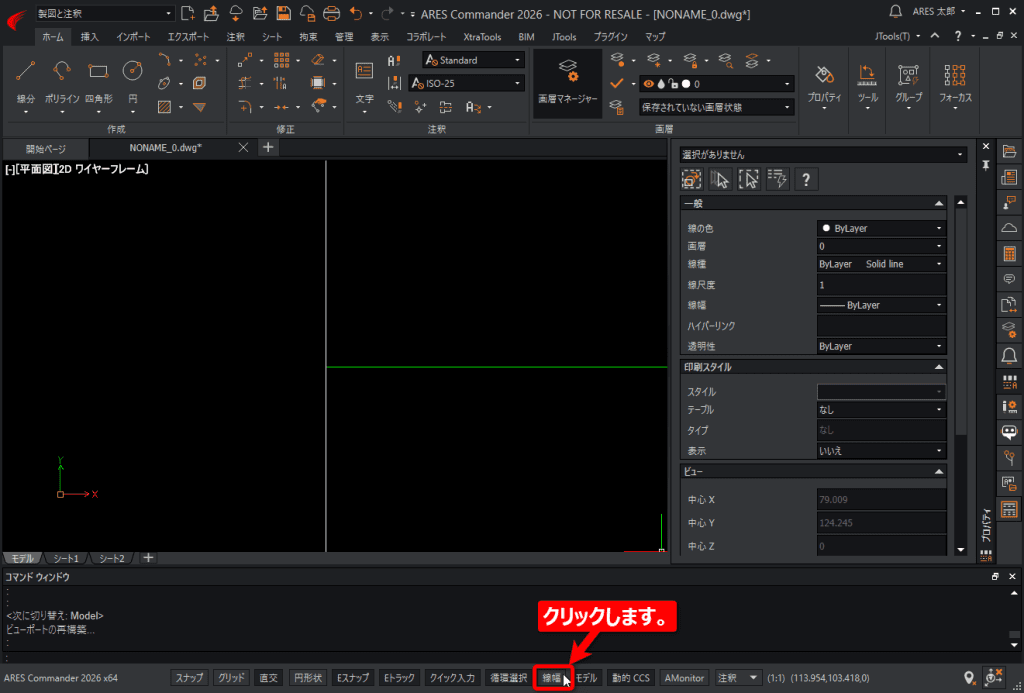Click the 線尺度 value field
The height and width of the screenshot is (693, 1024).
(882, 285)
